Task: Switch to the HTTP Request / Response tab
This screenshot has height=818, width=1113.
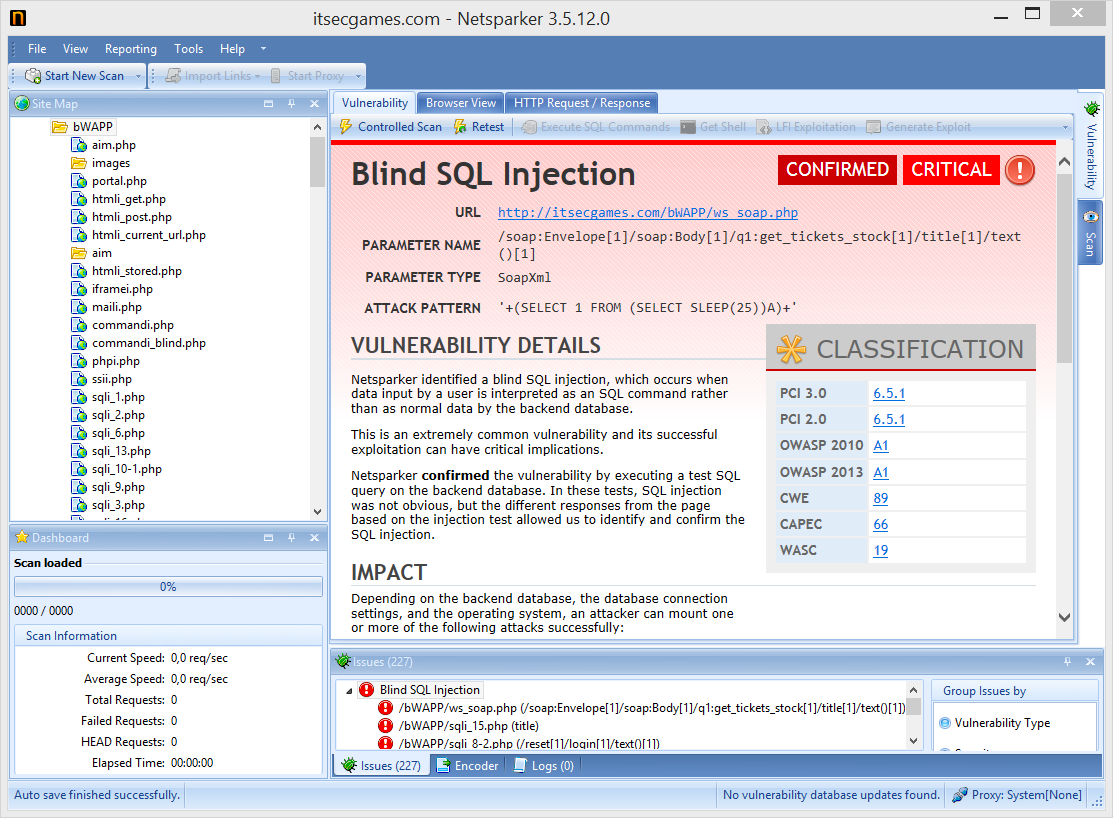Action: click(582, 103)
